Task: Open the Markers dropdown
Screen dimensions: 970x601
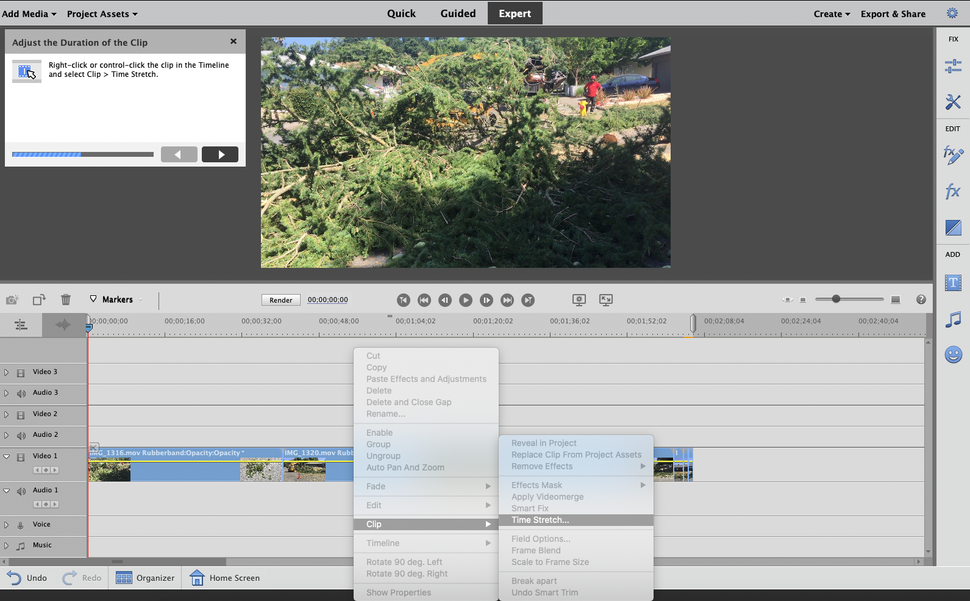Action: click(117, 299)
